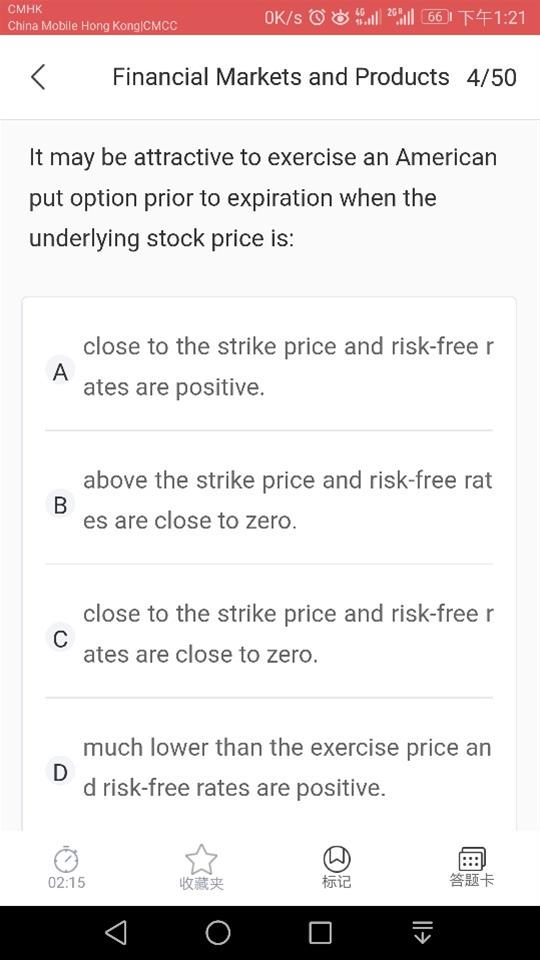This screenshot has width=540, height=960.
Task: Tap Android back triangle button
Action: coord(116,932)
